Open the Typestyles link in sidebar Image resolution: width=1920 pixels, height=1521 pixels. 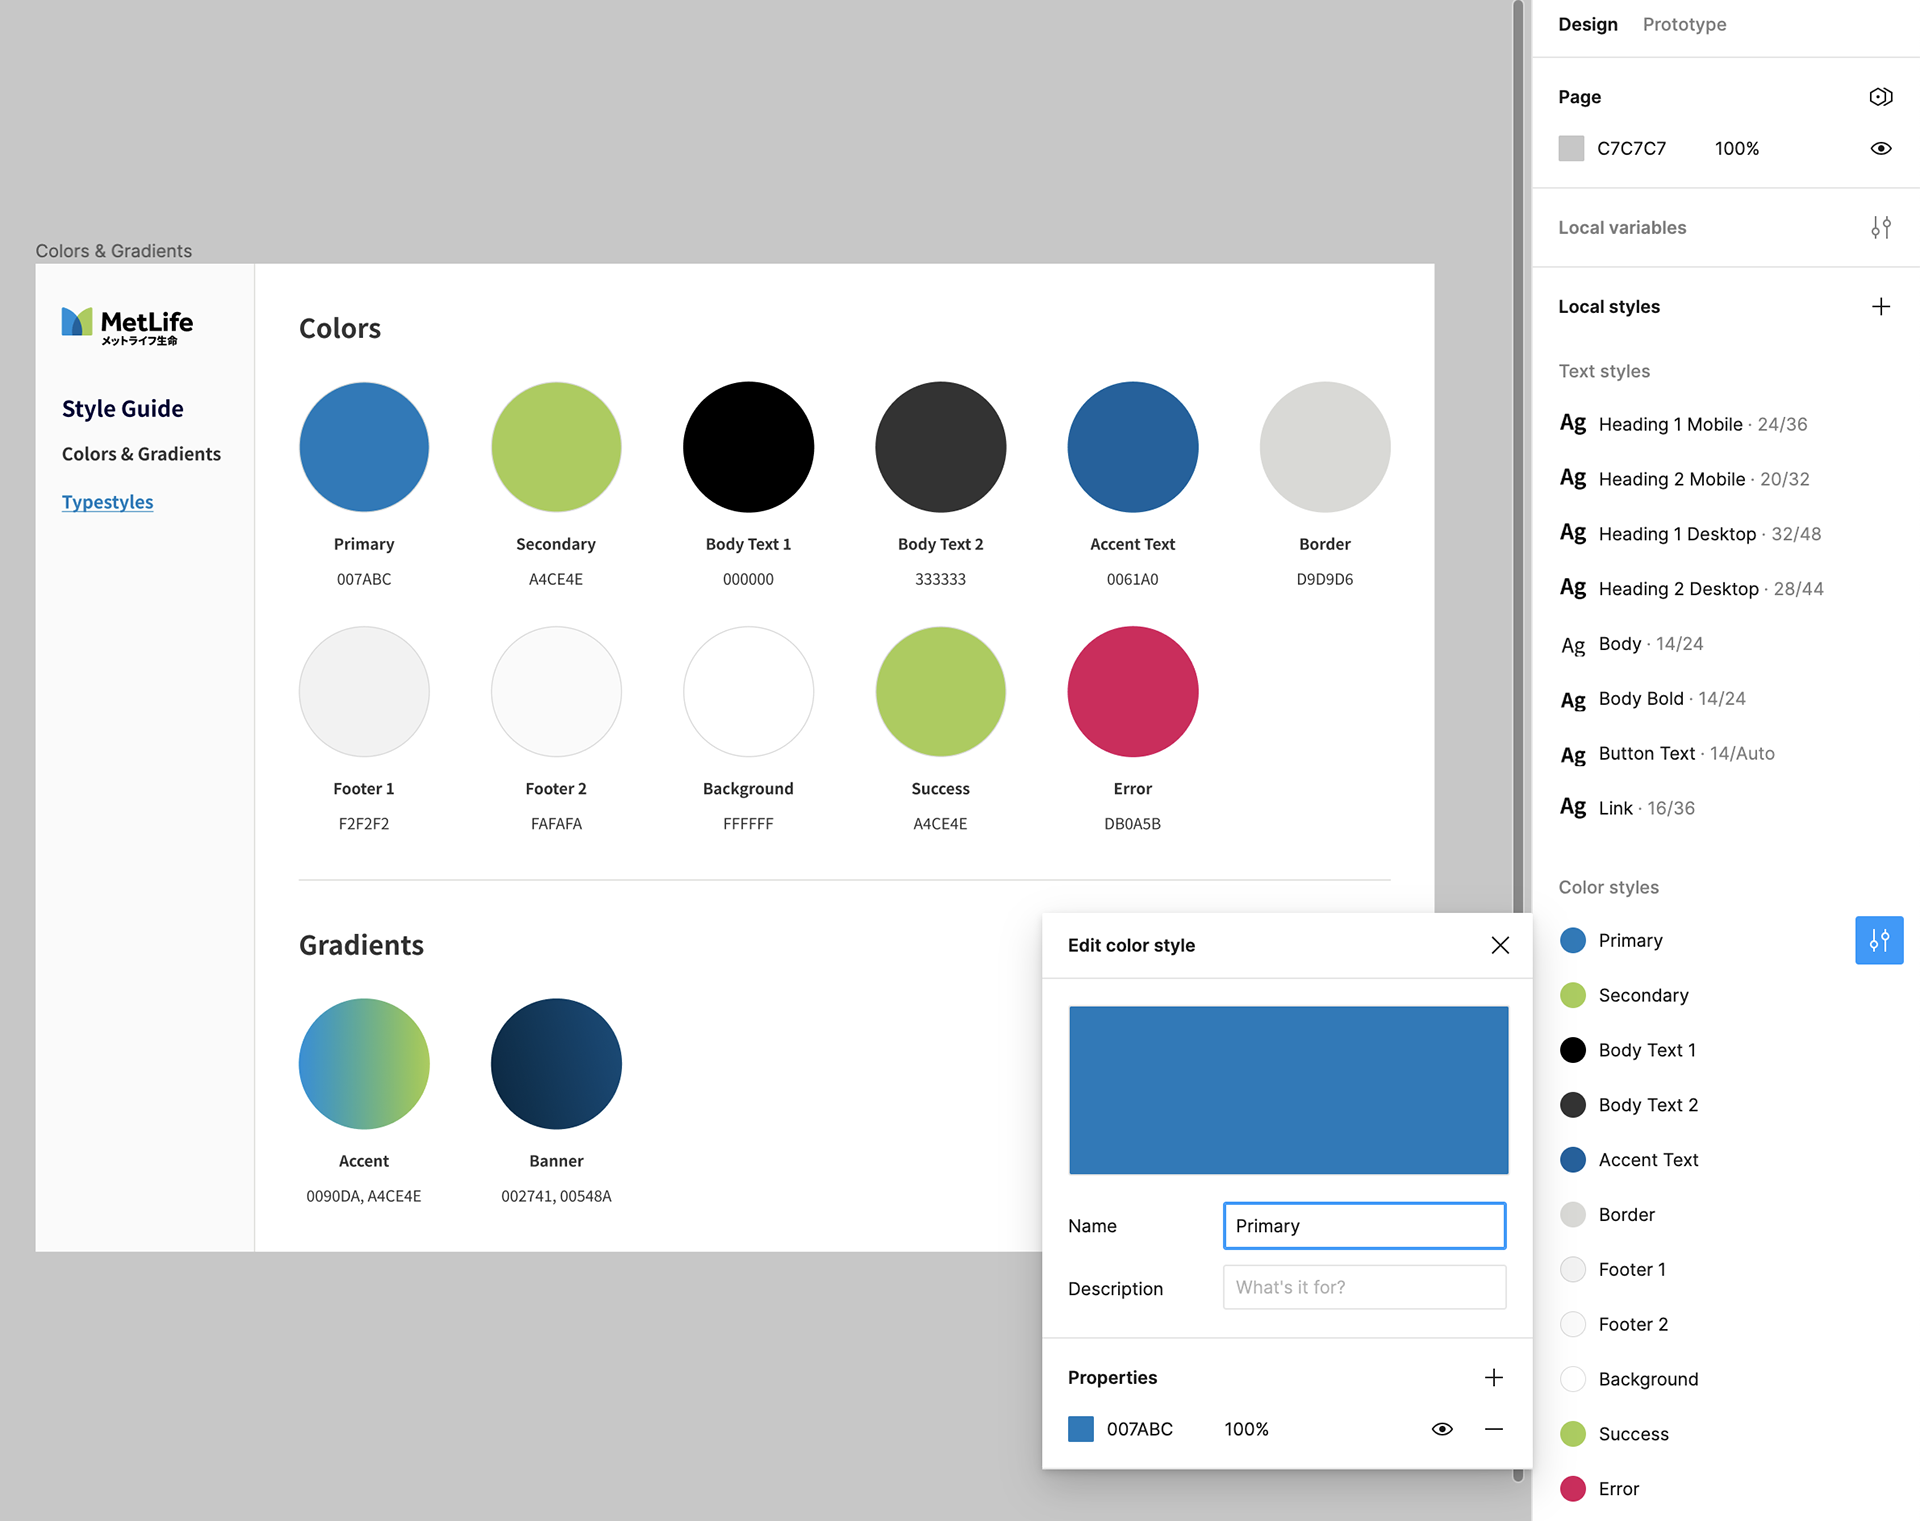(107, 502)
